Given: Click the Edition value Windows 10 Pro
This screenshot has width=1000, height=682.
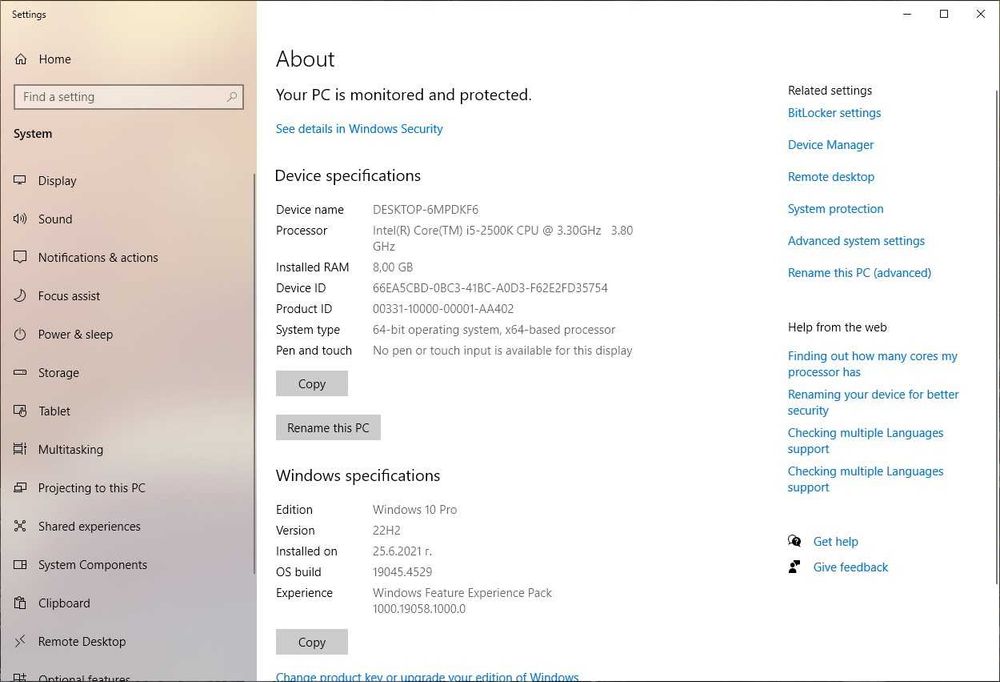Looking at the screenshot, I should pyautogui.click(x=415, y=510).
